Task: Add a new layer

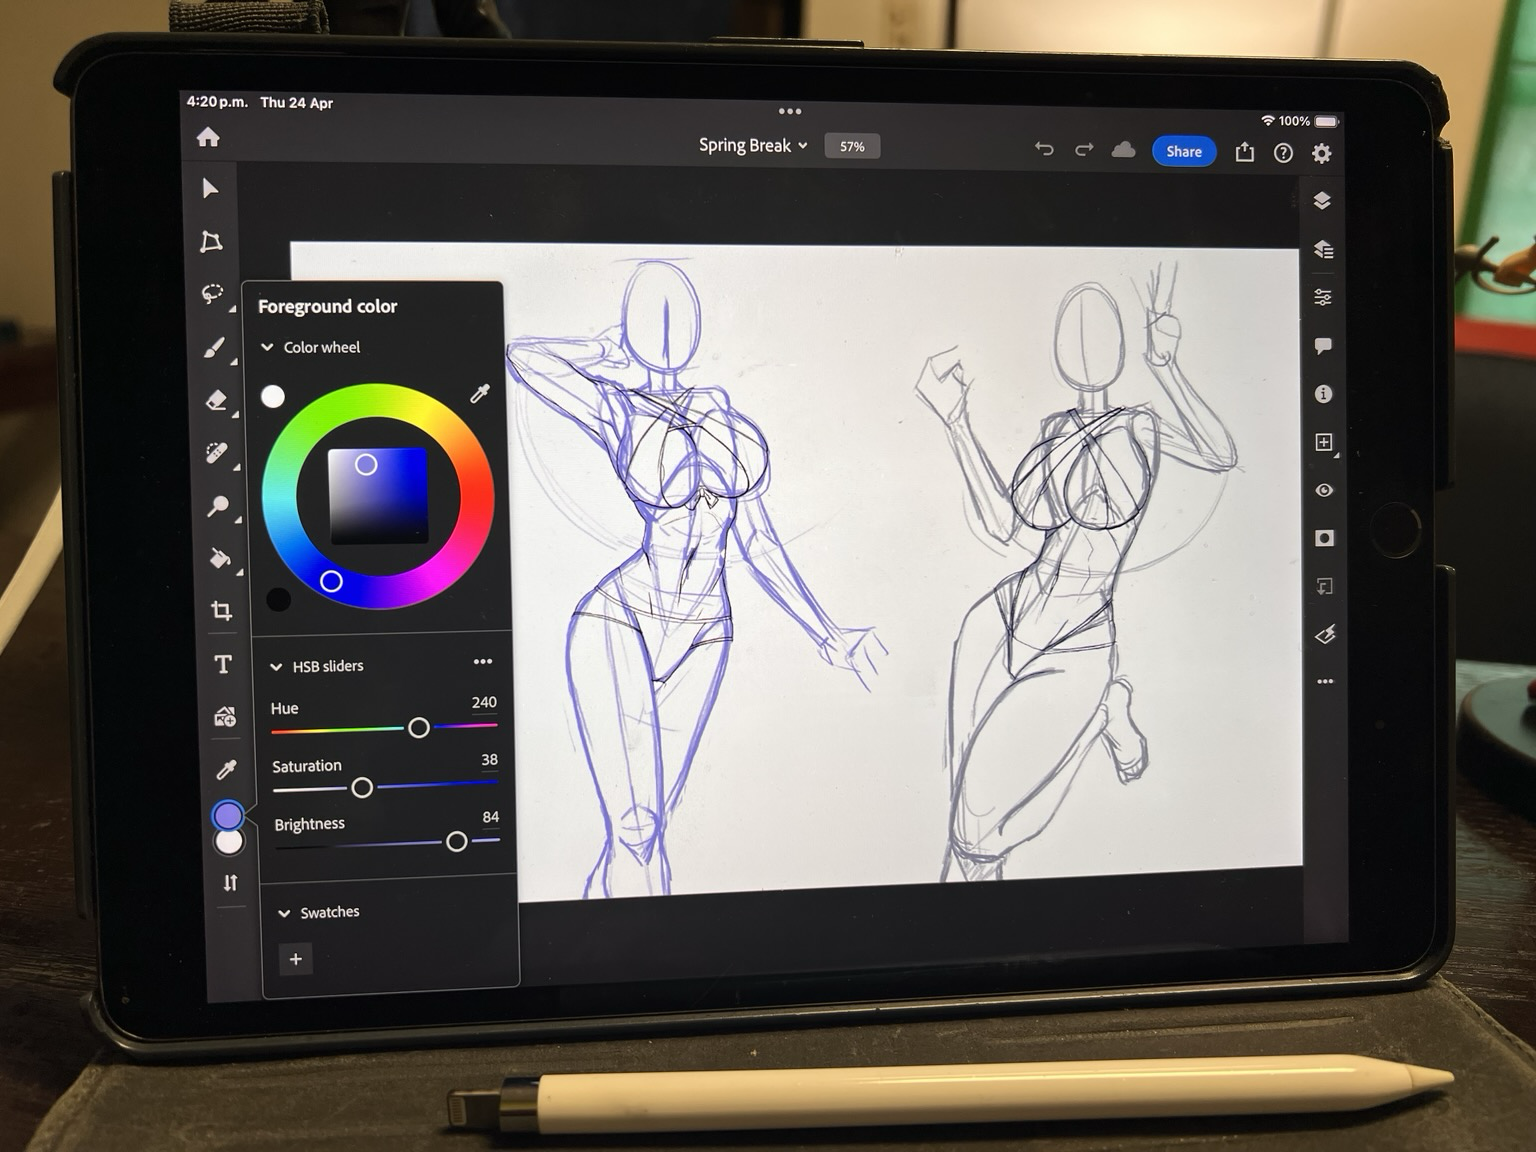Action: (x=1324, y=442)
